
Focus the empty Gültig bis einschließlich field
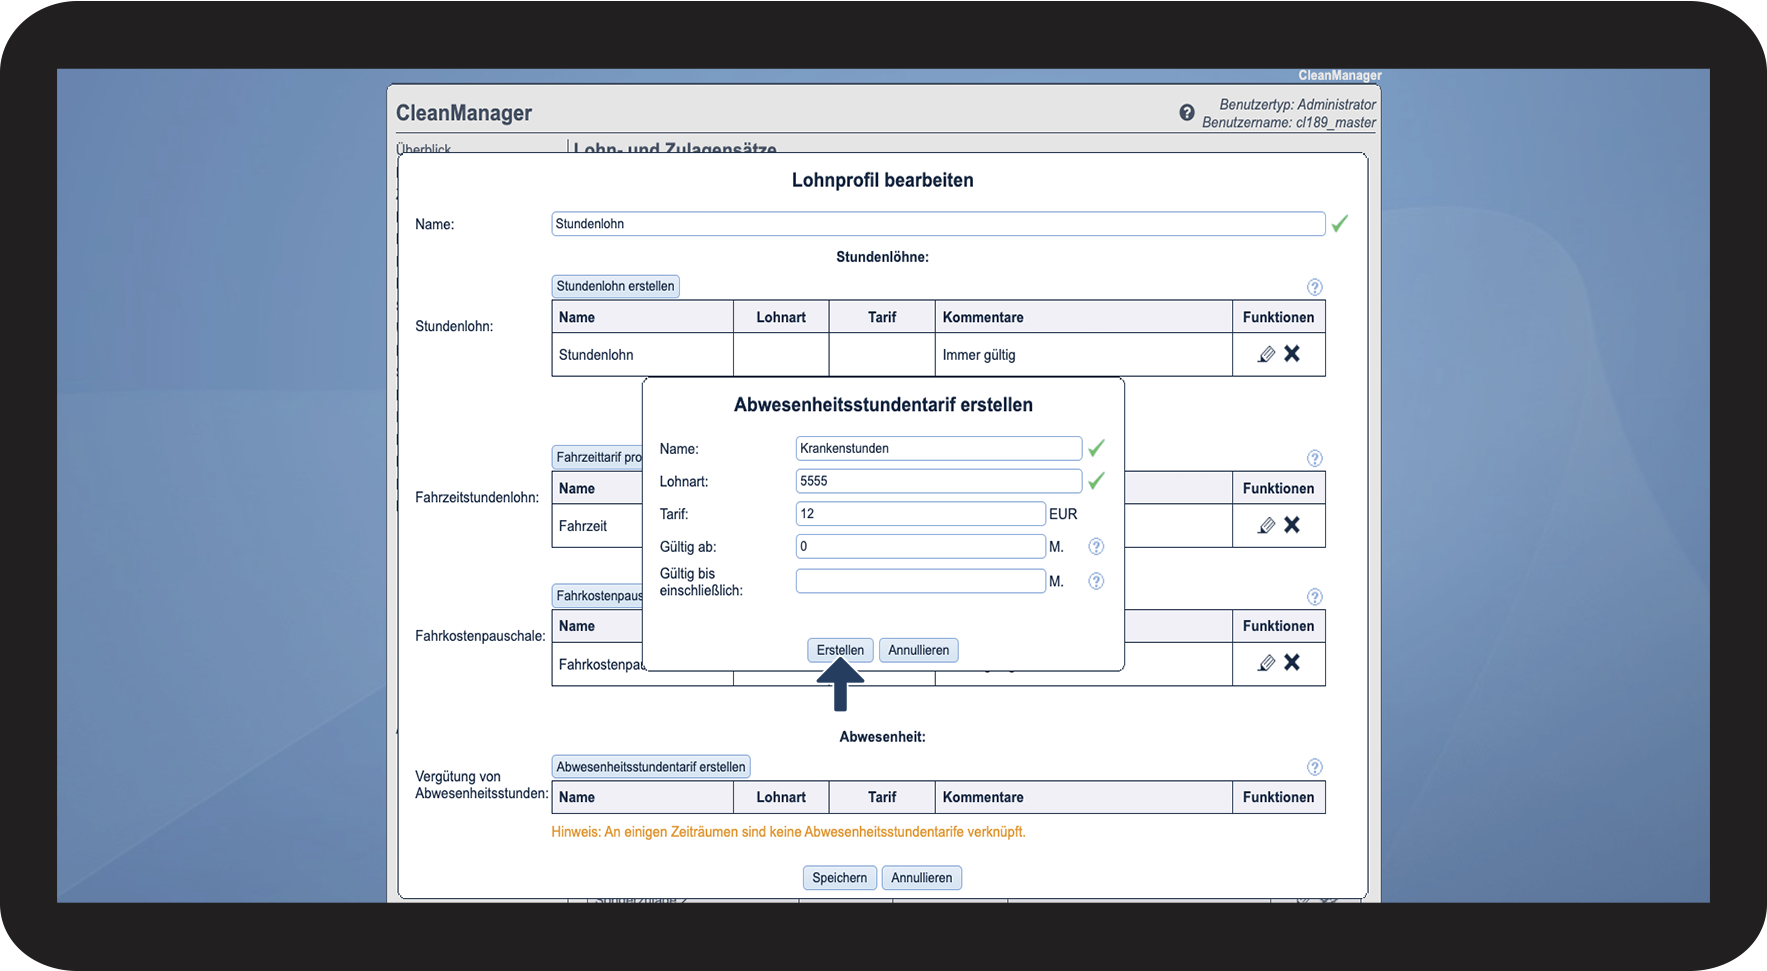(x=920, y=581)
